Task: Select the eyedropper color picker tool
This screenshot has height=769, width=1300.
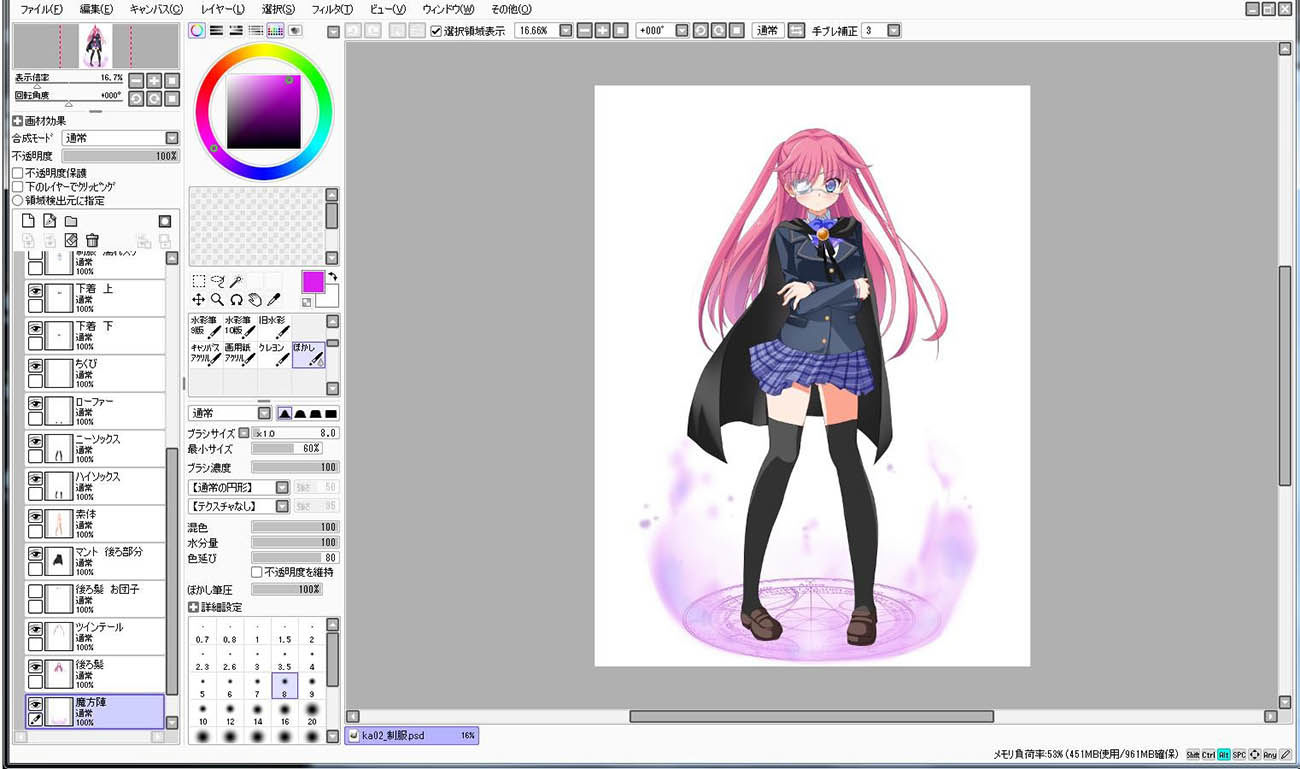Action: pyautogui.click(x=274, y=299)
